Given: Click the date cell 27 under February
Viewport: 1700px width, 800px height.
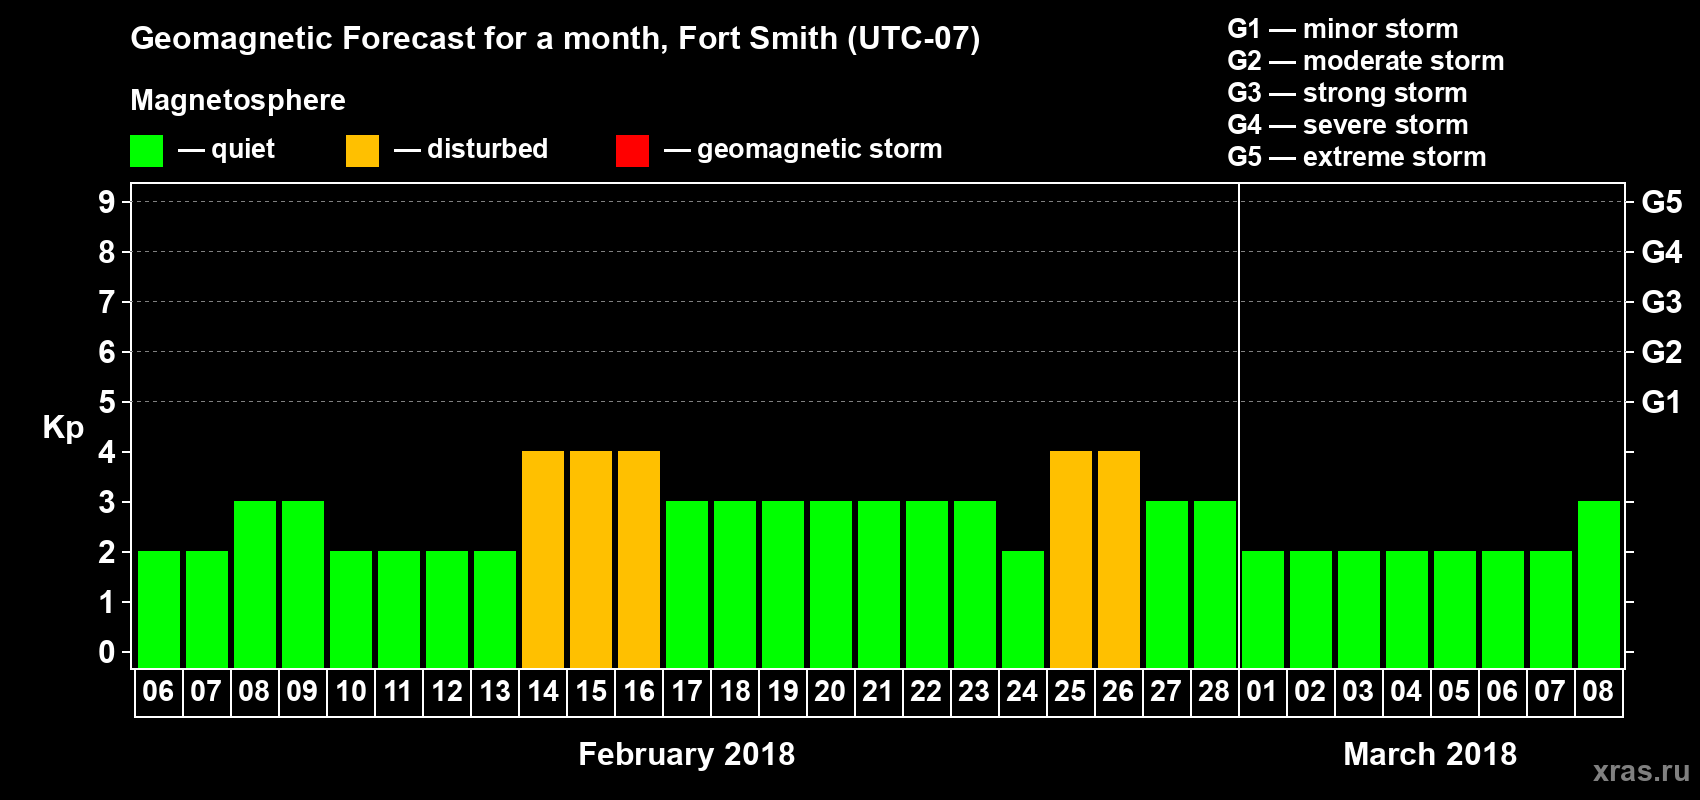Looking at the screenshot, I should tap(1167, 692).
